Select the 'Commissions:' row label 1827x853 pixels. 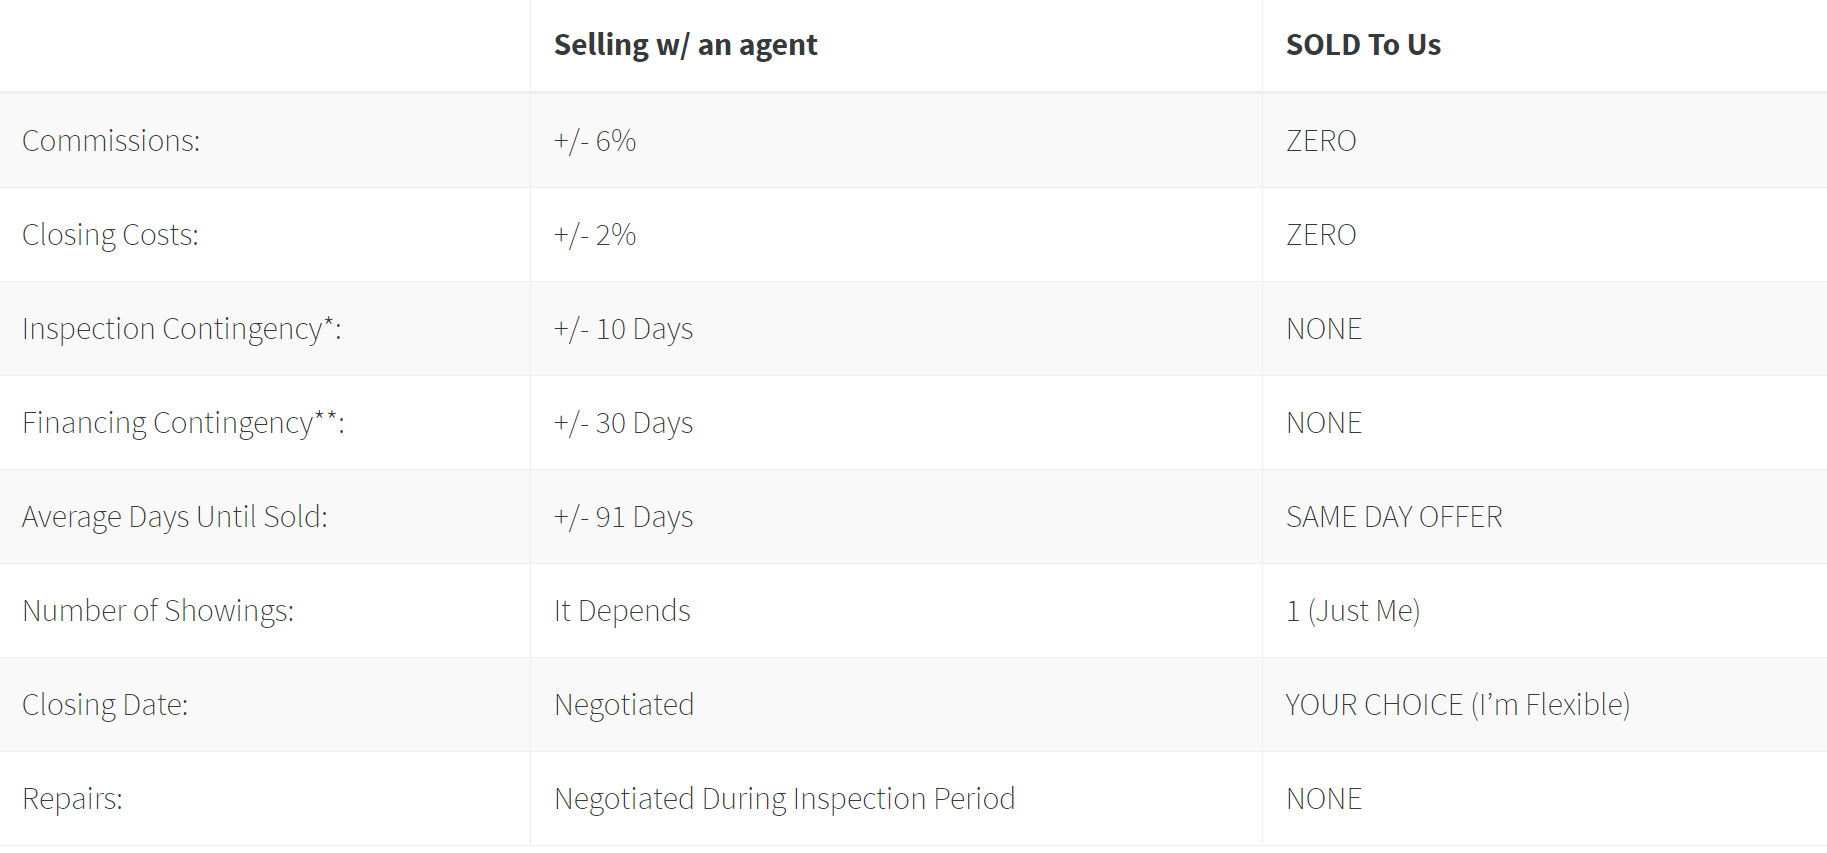coord(111,141)
